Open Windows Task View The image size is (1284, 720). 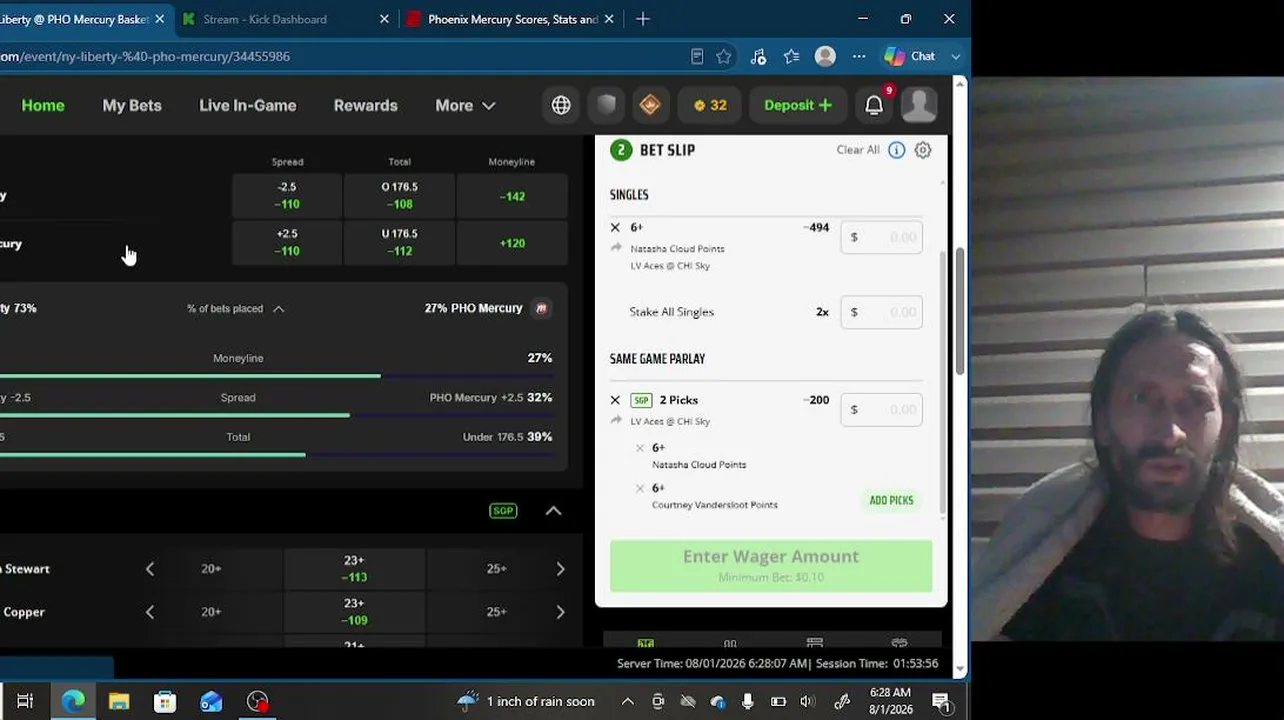[25, 701]
